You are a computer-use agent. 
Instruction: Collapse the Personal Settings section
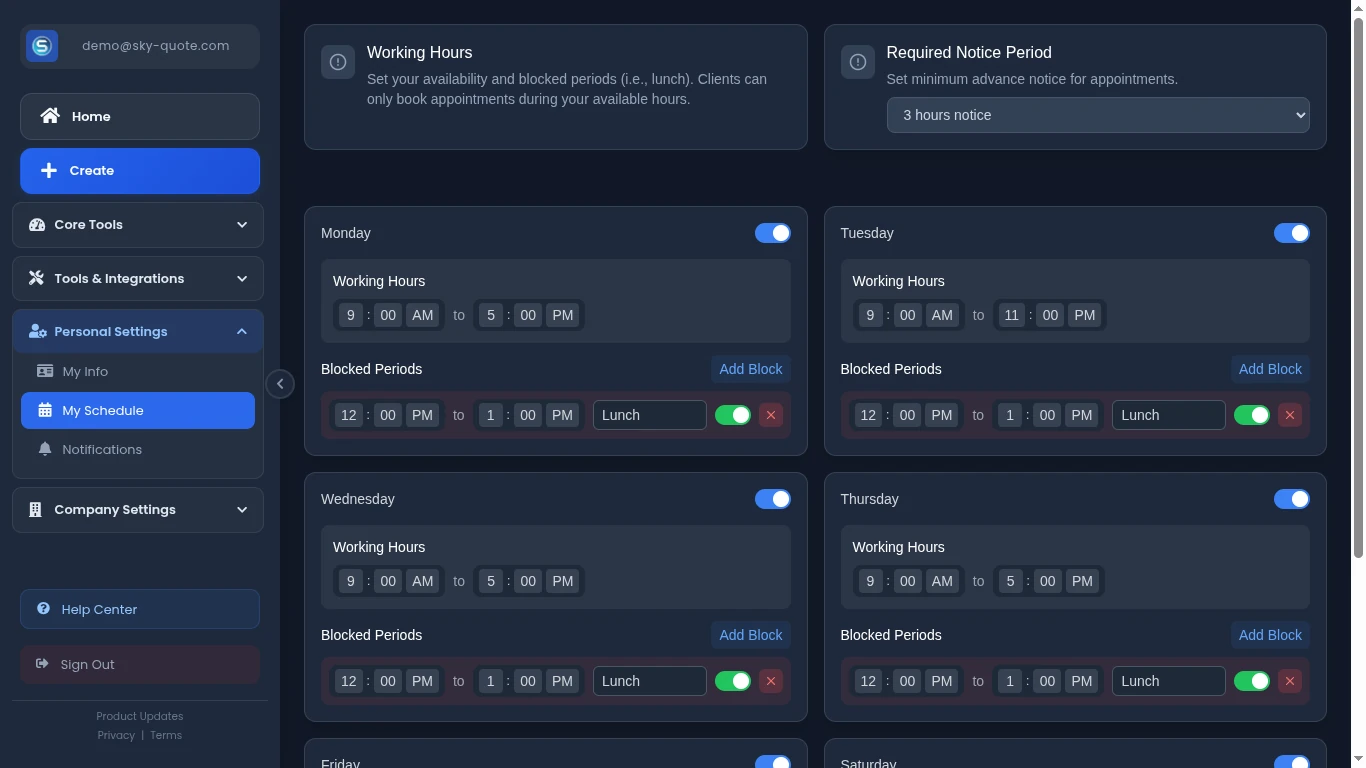click(138, 331)
